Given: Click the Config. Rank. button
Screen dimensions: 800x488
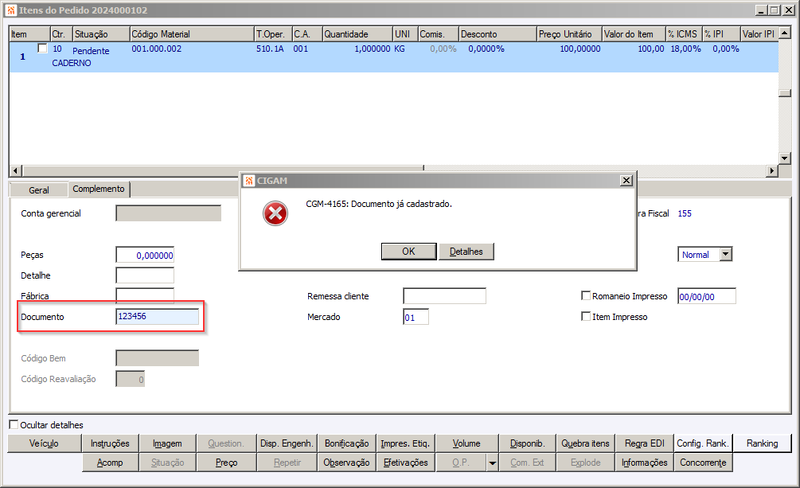Looking at the screenshot, I should pyautogui.click(x=703, y=444).
